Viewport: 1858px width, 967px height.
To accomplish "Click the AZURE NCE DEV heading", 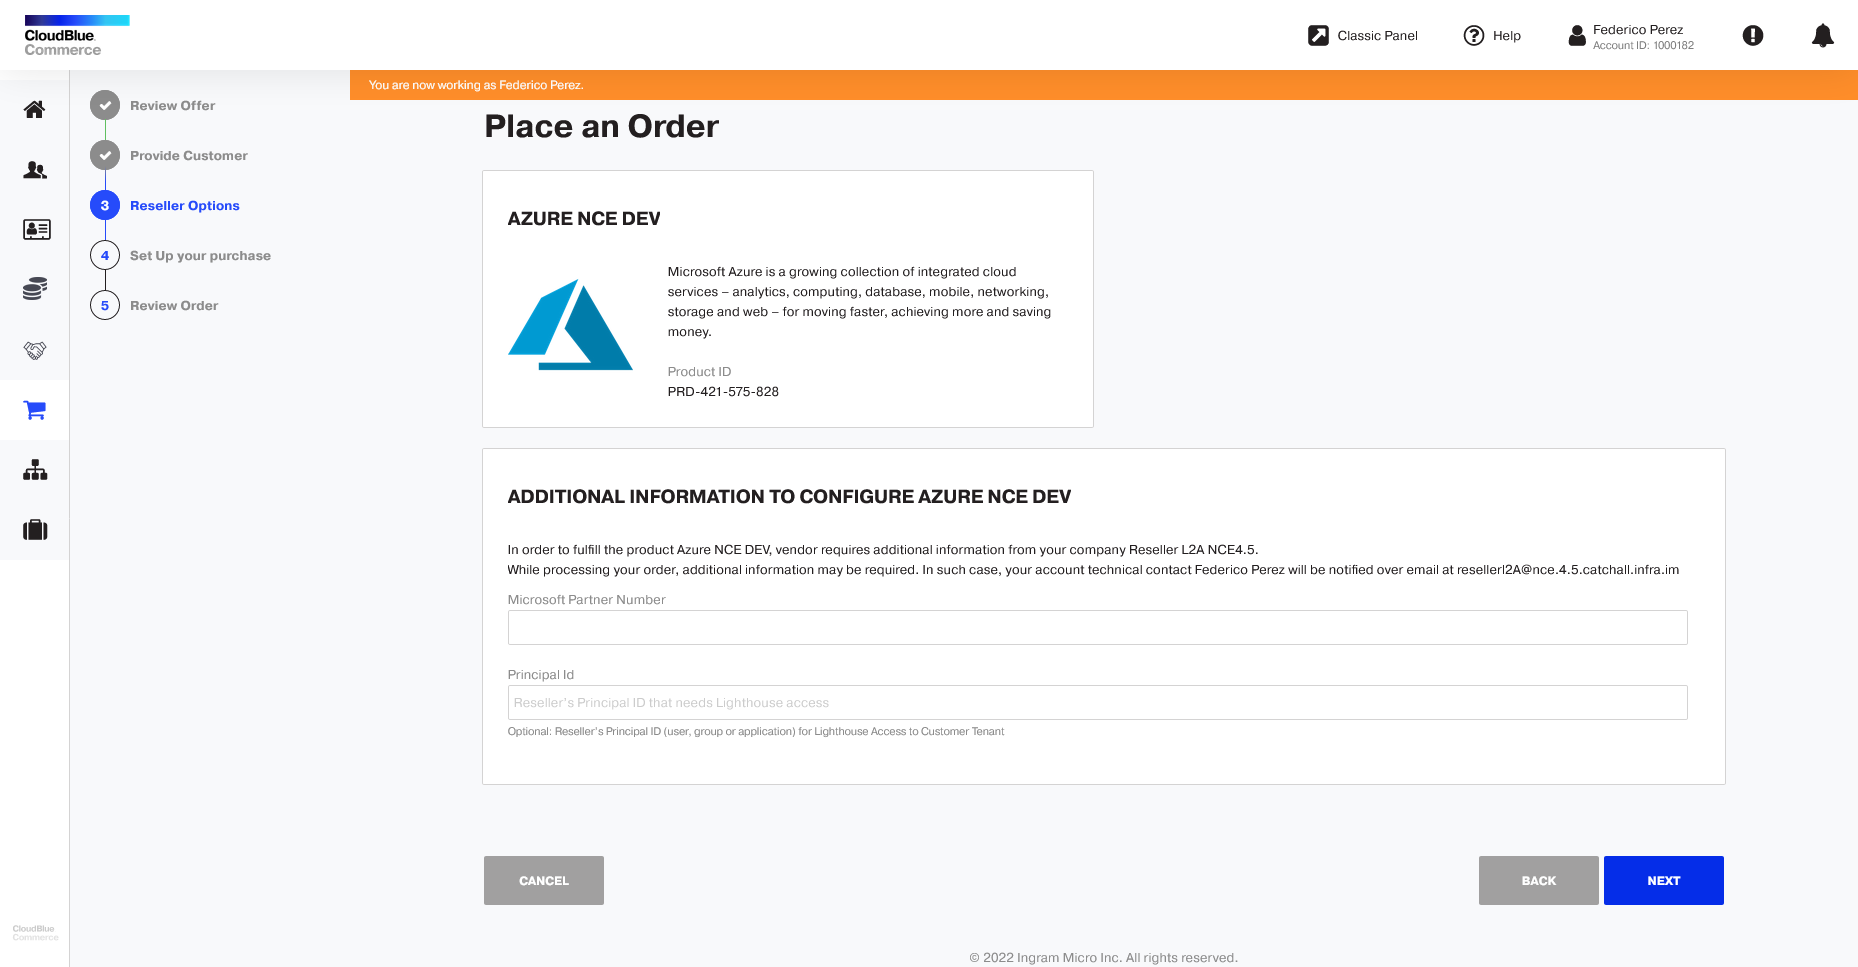I will pos(584,219).
